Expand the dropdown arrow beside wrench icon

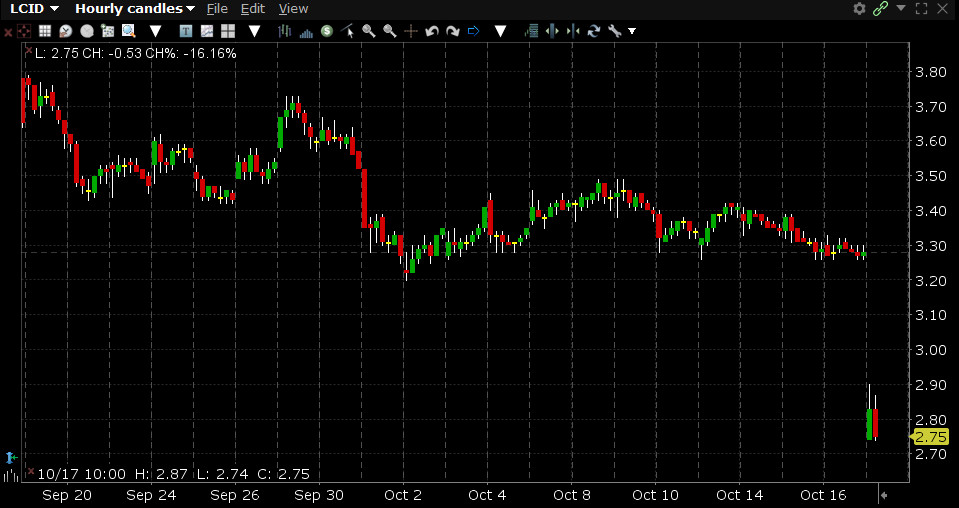click(632, 31)
